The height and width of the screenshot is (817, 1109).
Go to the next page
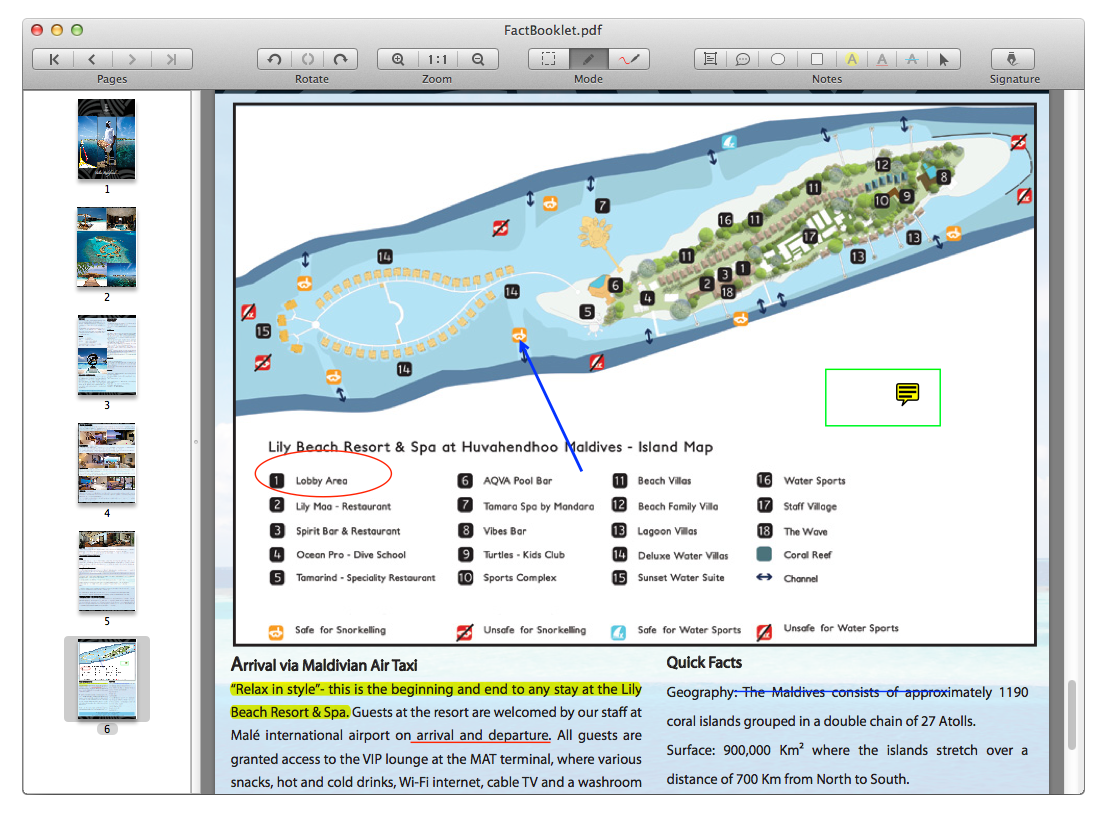tap(132, 59)
